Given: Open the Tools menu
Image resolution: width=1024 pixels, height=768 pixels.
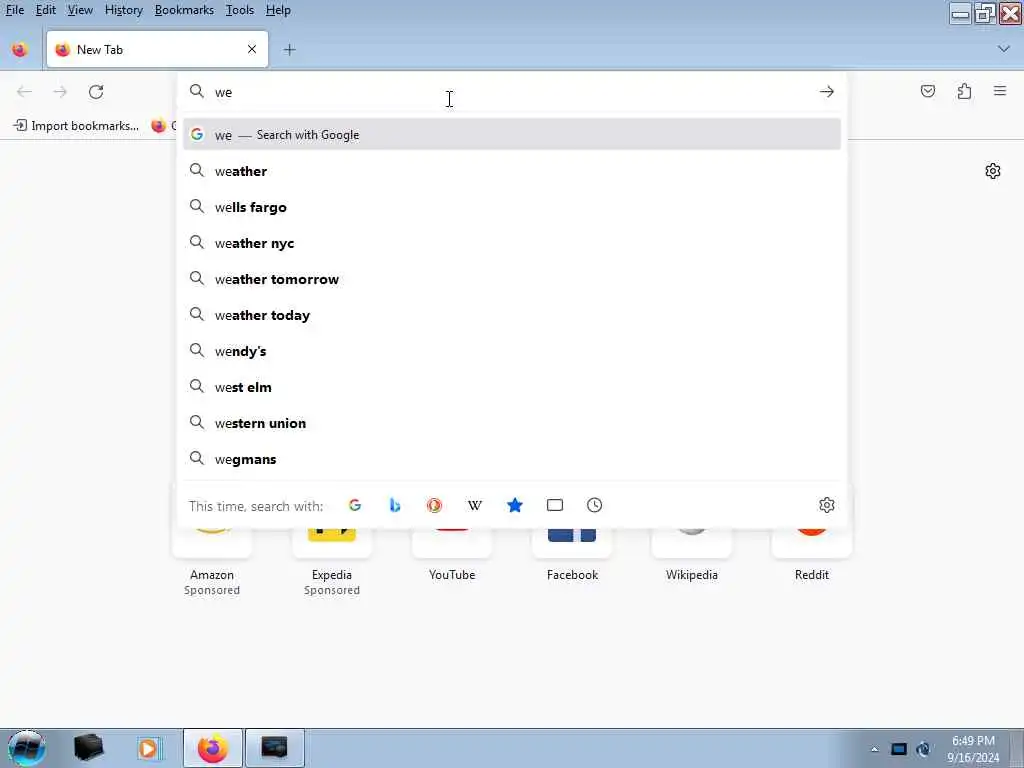Looking at the screenshot, I should (240, 10).
